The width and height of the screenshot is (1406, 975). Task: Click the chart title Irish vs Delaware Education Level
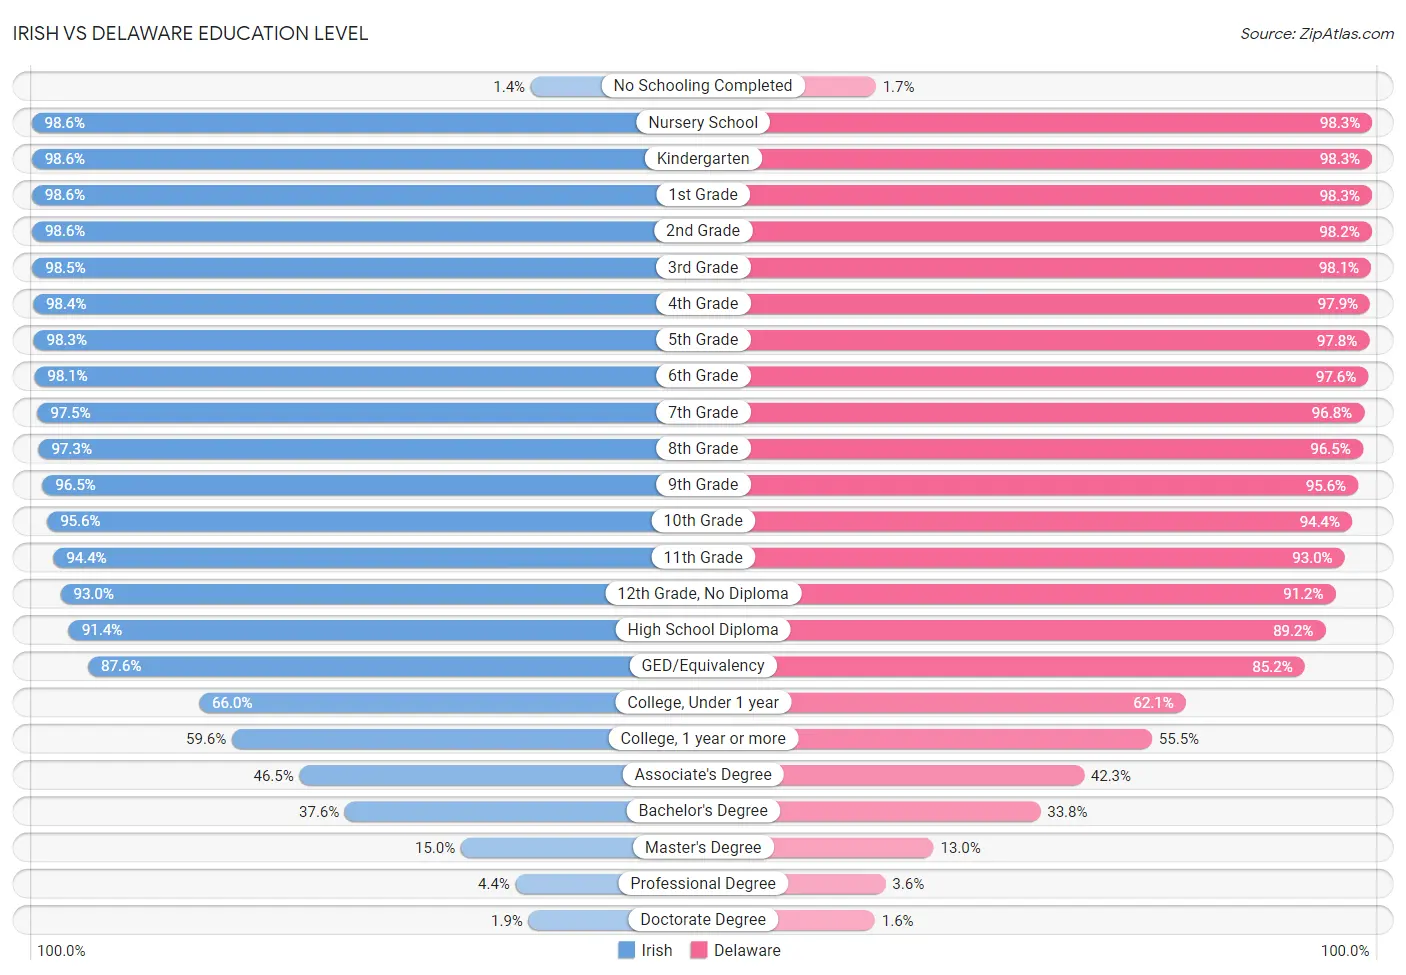tap(190, 33)
